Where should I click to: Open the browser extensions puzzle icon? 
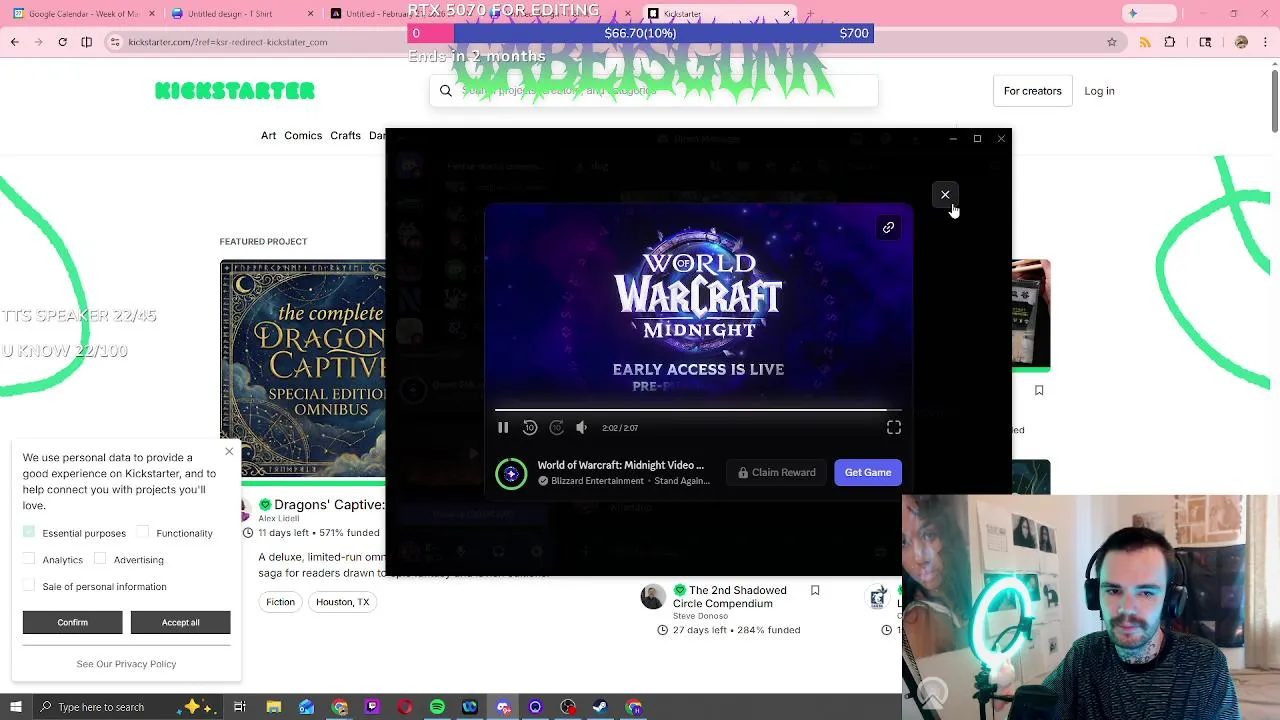point(1170,42)
